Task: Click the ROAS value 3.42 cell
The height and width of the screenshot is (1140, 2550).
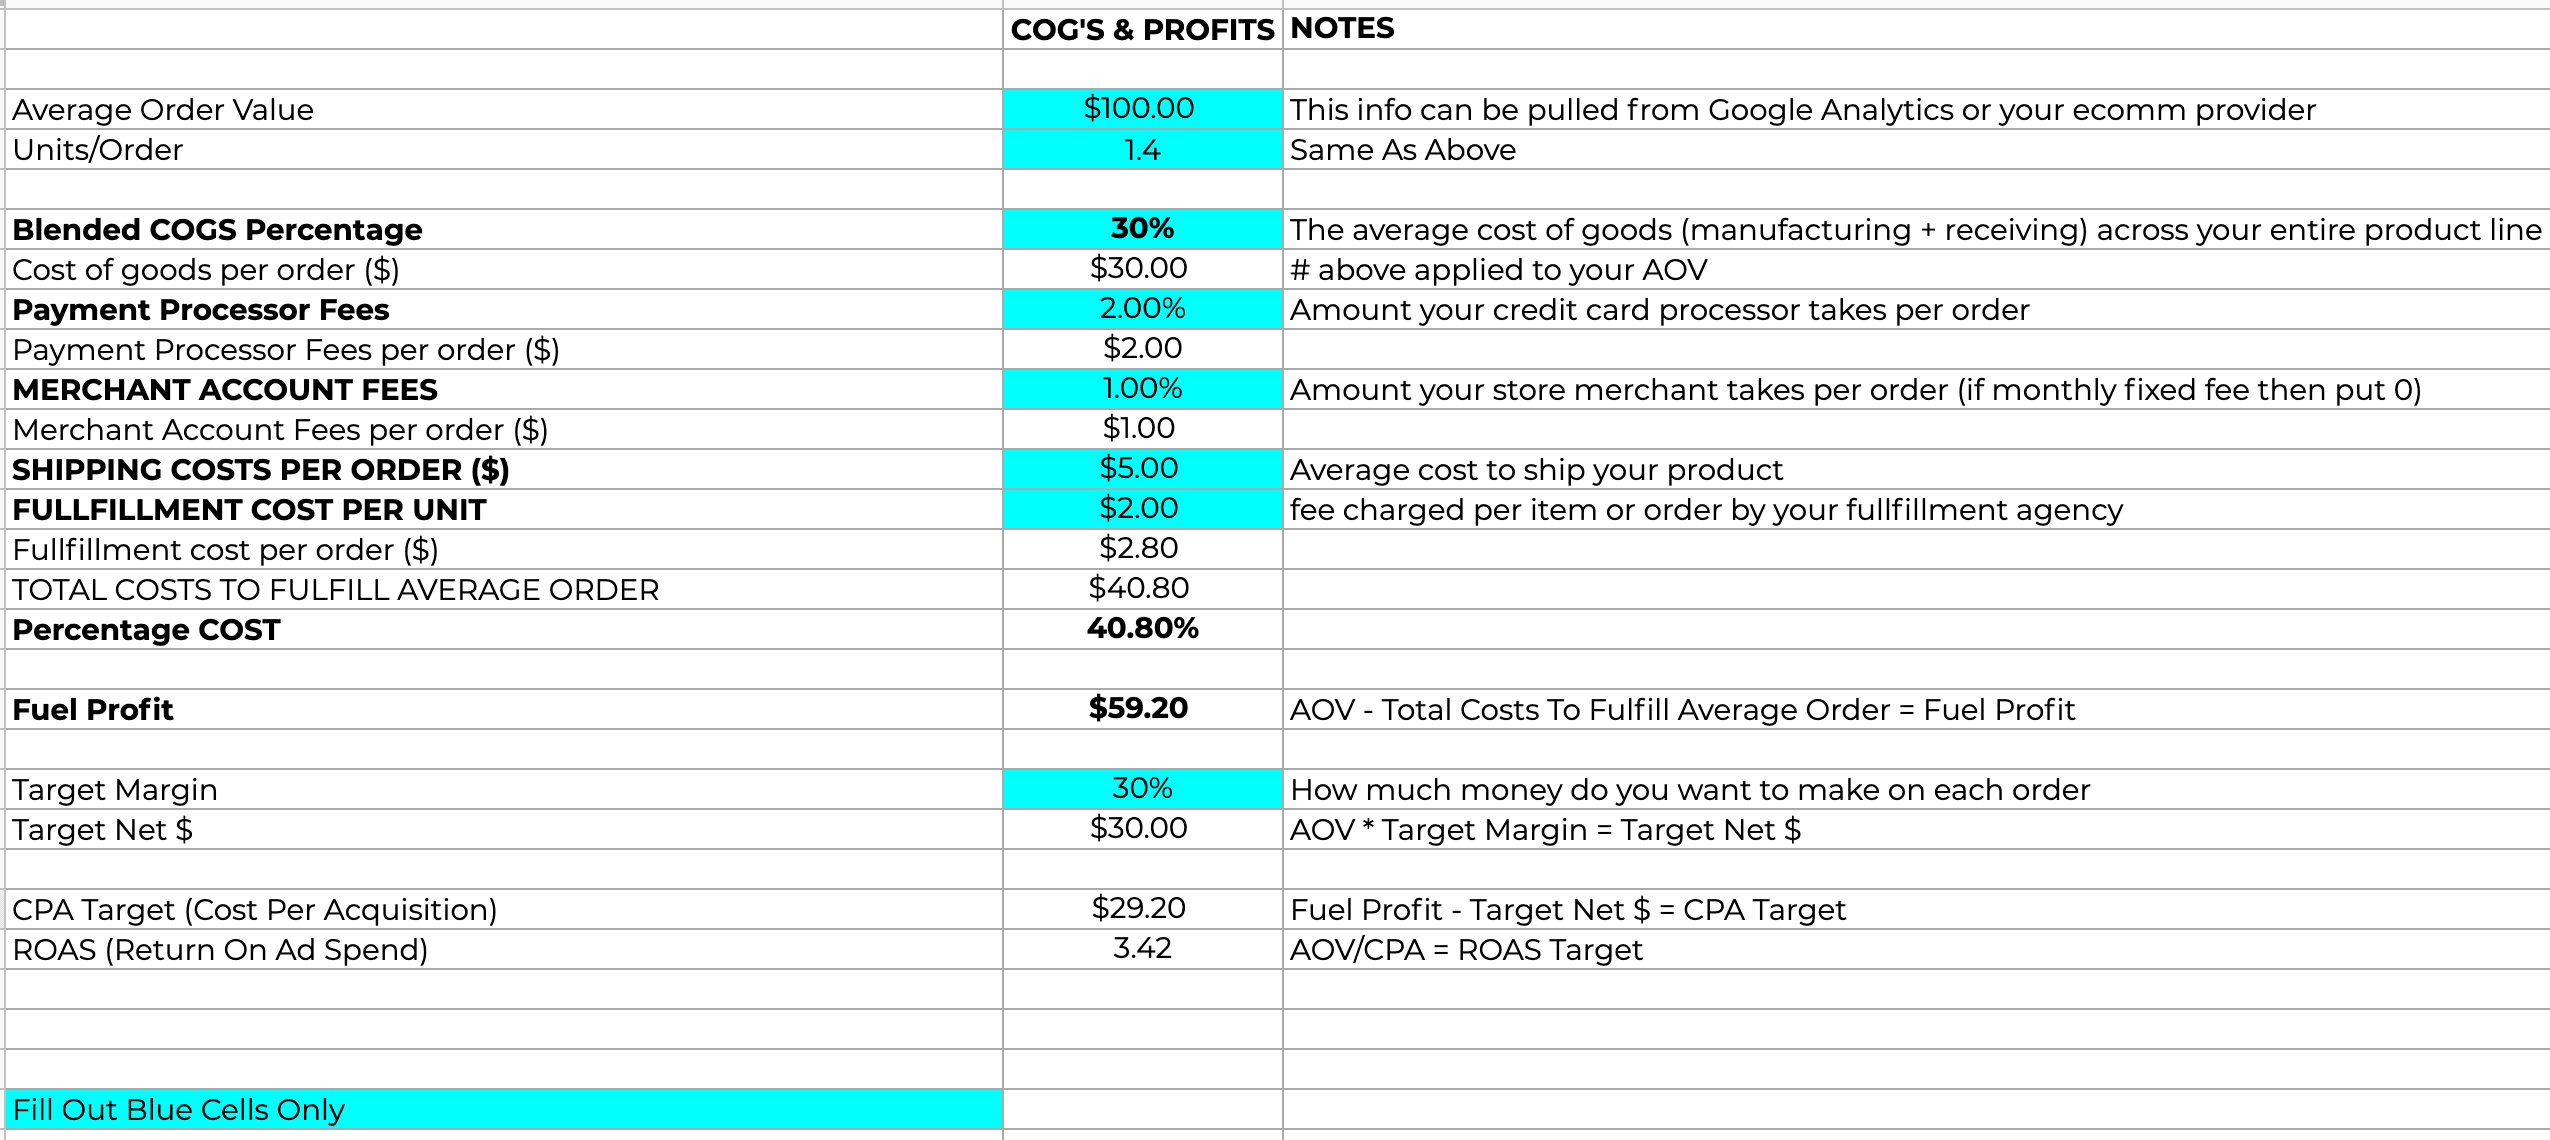Action: click(x=1141, y=949)
